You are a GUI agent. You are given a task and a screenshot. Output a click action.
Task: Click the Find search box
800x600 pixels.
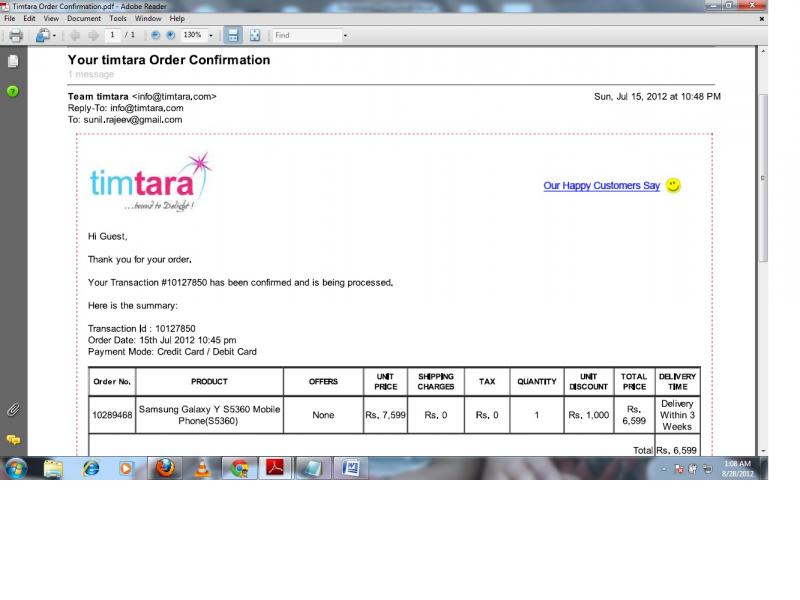pos(307,35)
